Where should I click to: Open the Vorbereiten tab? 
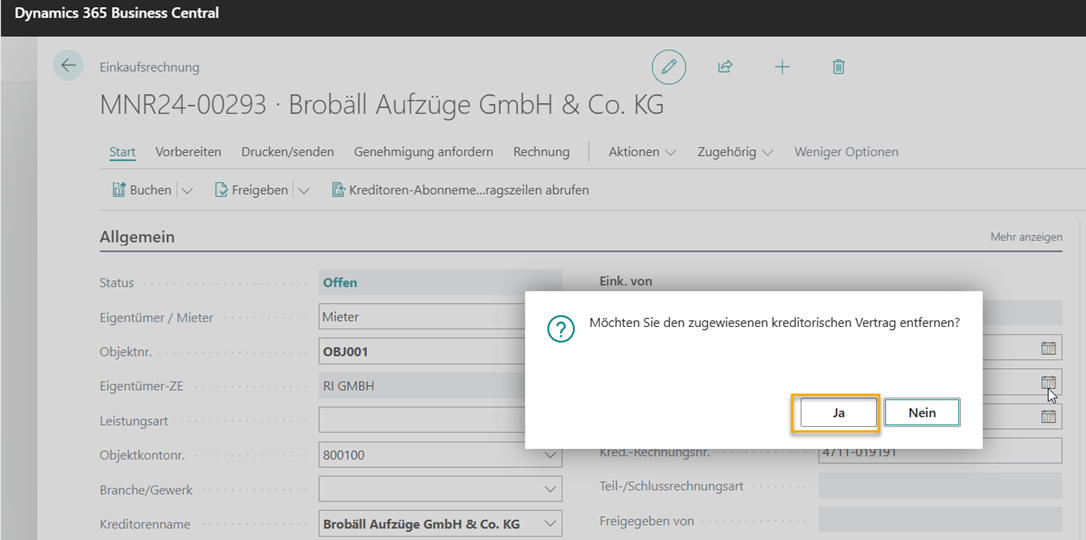(188, 152)
